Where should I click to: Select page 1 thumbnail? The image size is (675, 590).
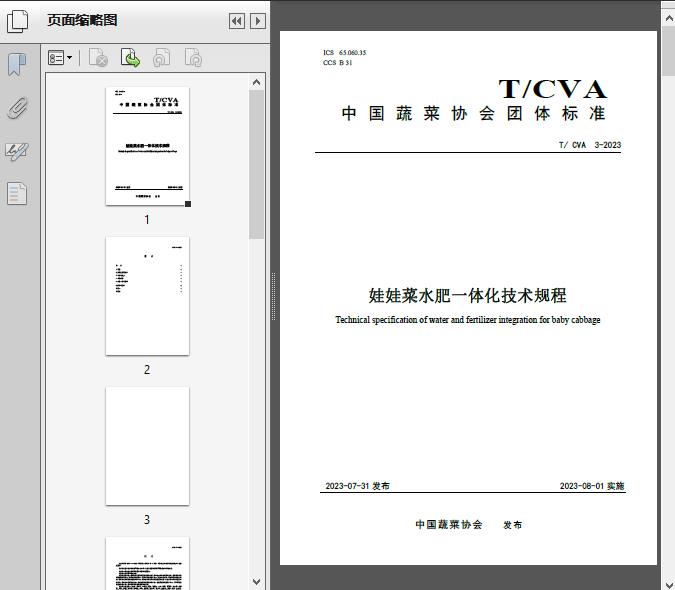(147, 146)
